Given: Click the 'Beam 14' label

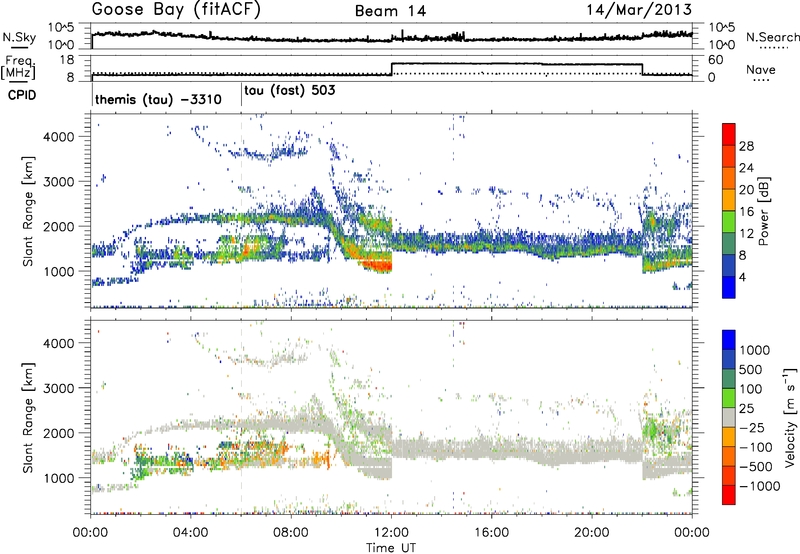Looking at the screenshot, I should click(x=390, y=11).
